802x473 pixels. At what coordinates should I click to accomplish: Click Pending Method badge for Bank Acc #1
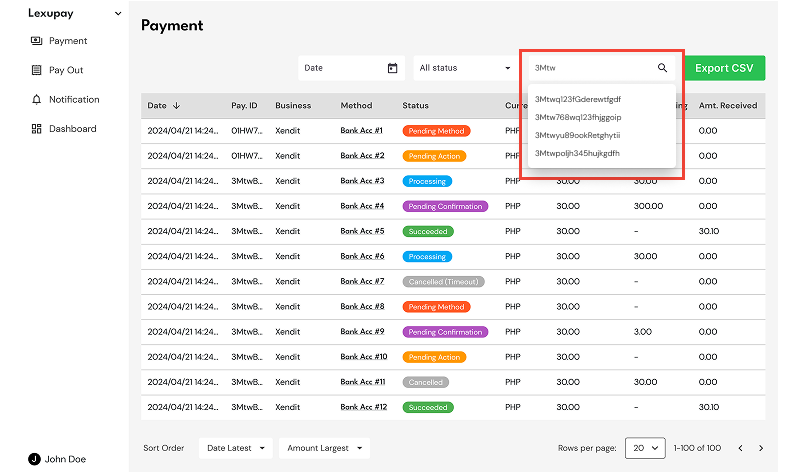tap(436, 131)
